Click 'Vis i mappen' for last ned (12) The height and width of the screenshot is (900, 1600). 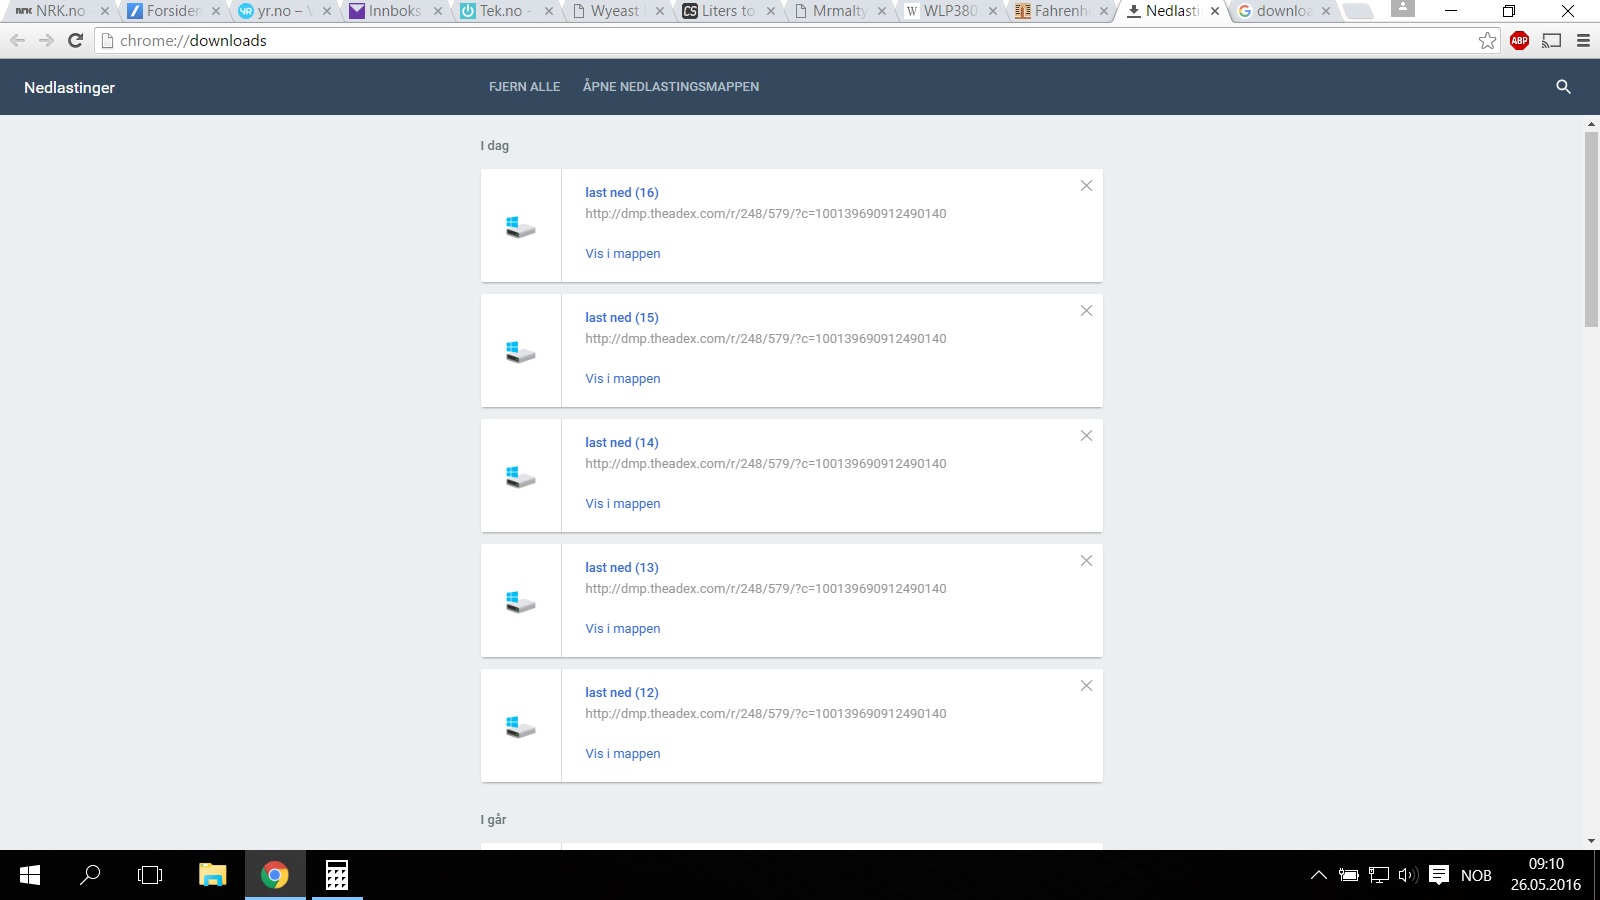[x=623, y=754]
